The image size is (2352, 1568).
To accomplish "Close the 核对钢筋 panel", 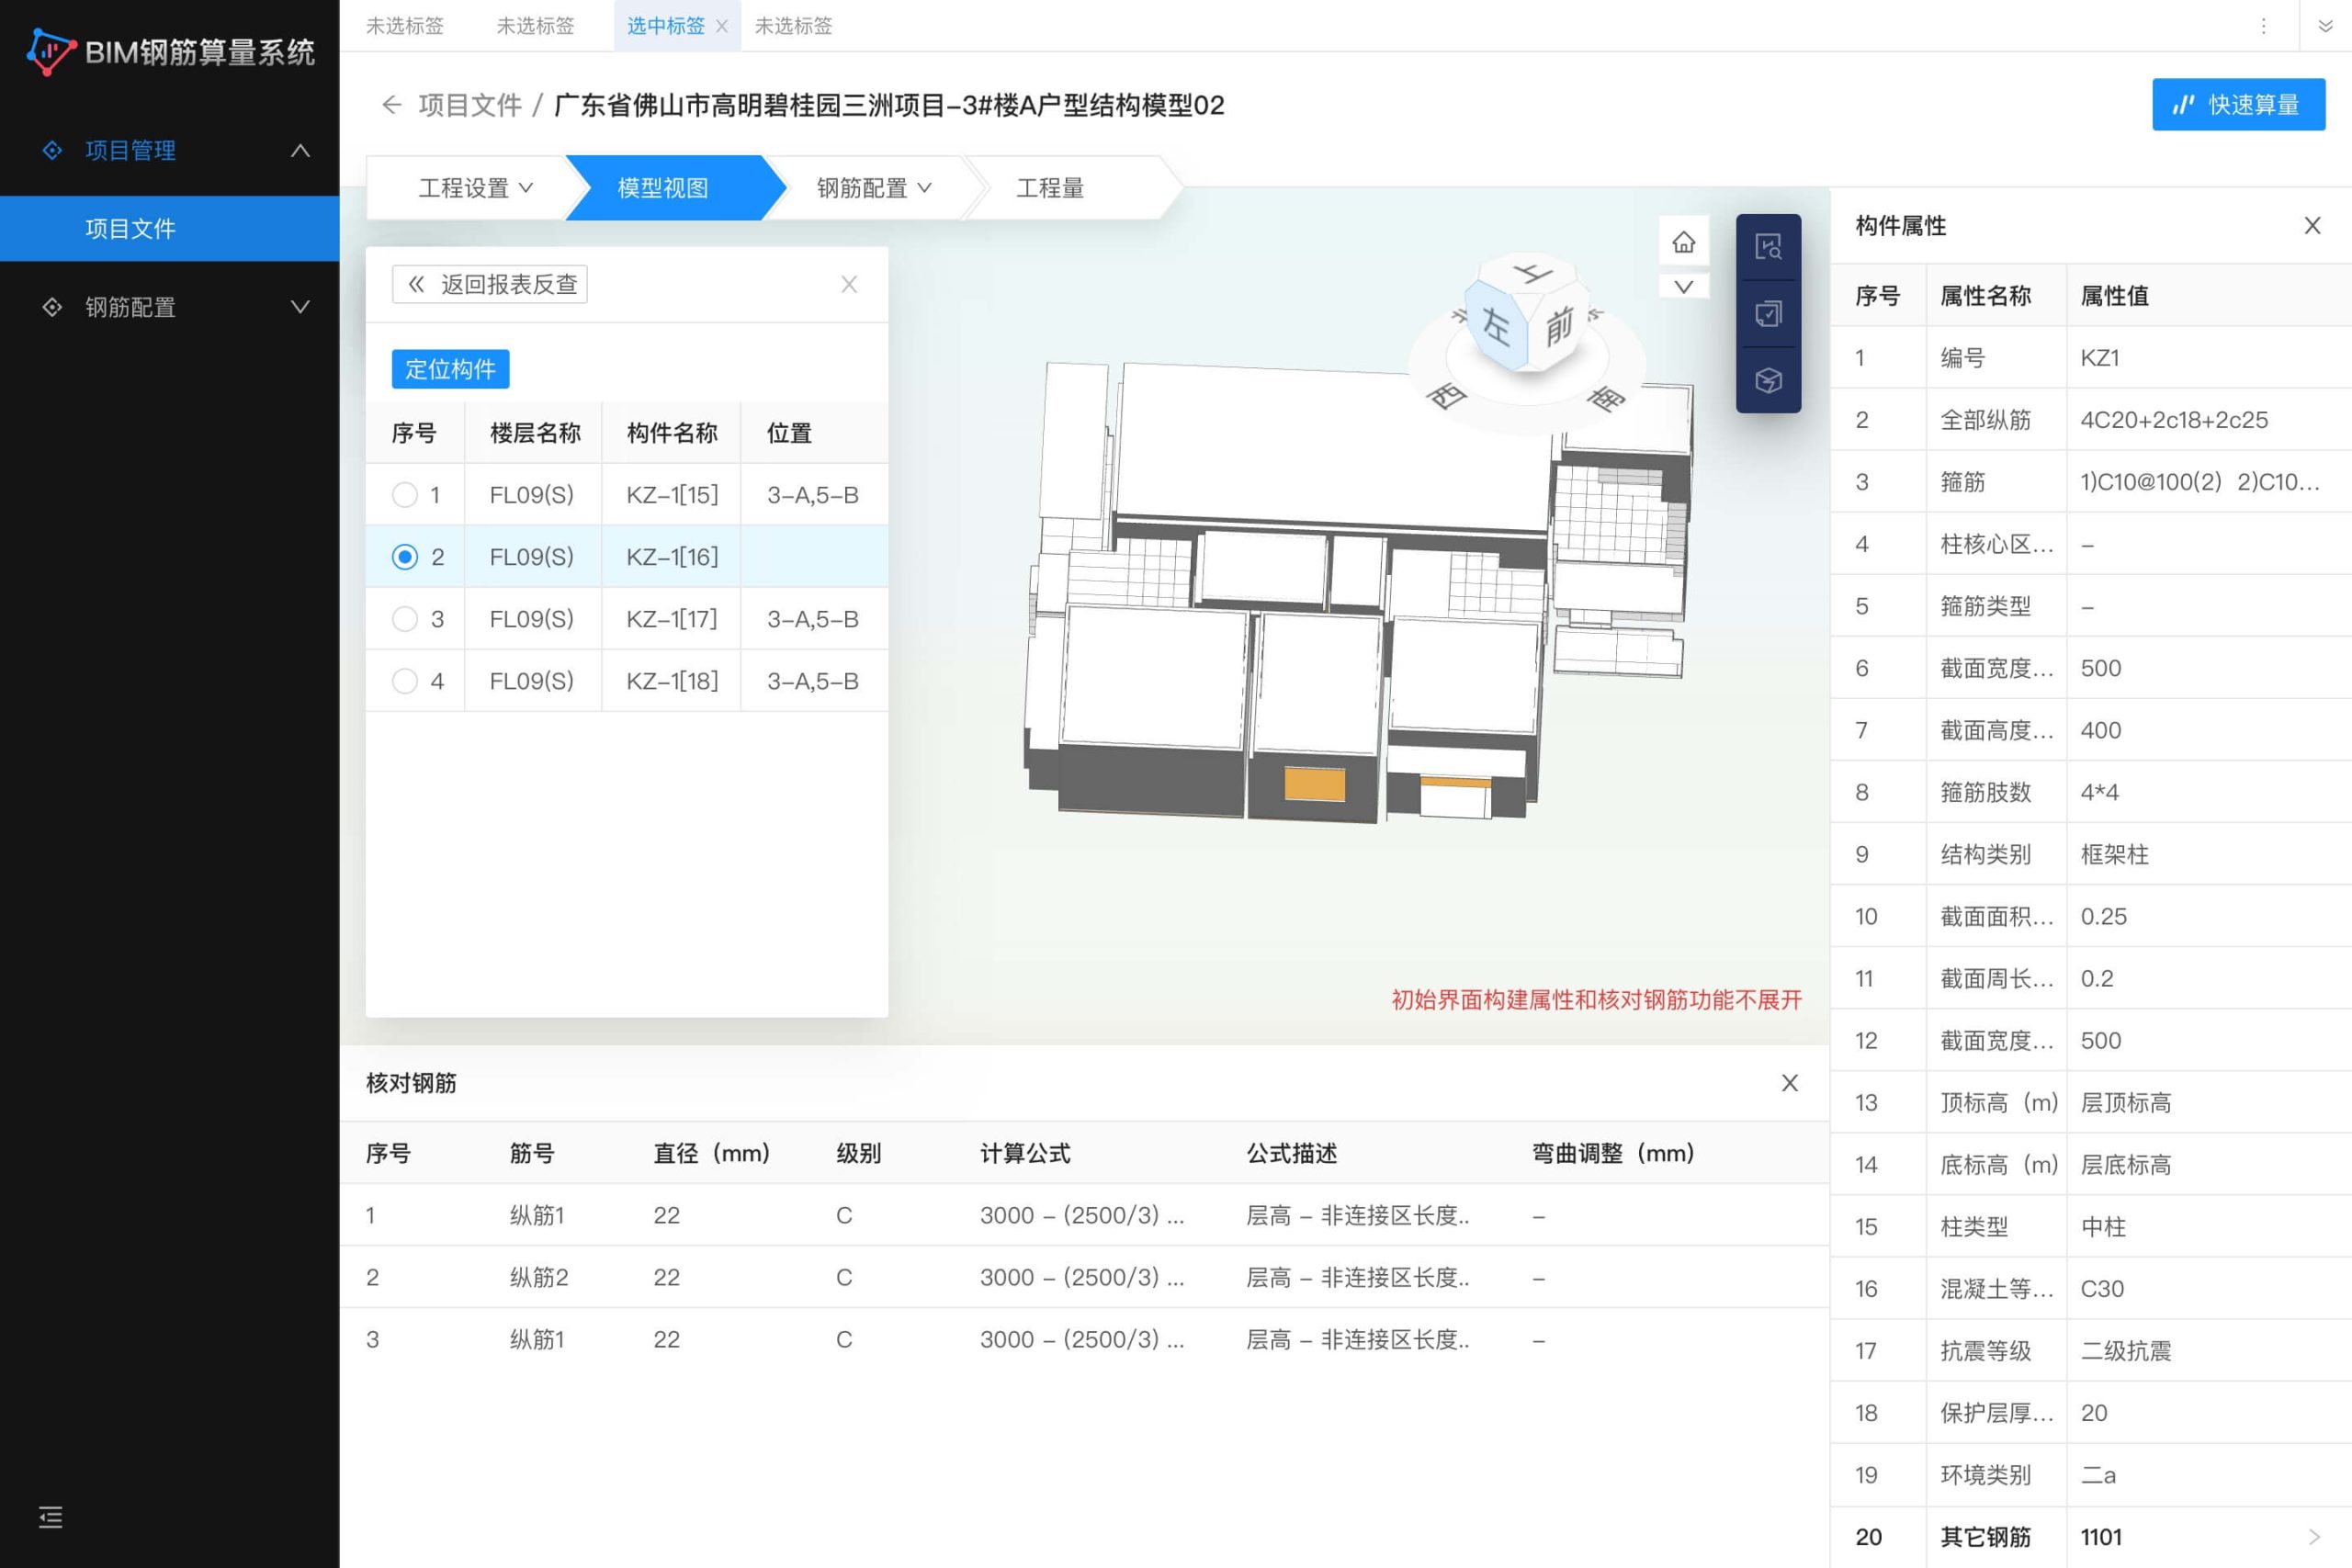I will pyautogui.click(x=1789, y=1083).
